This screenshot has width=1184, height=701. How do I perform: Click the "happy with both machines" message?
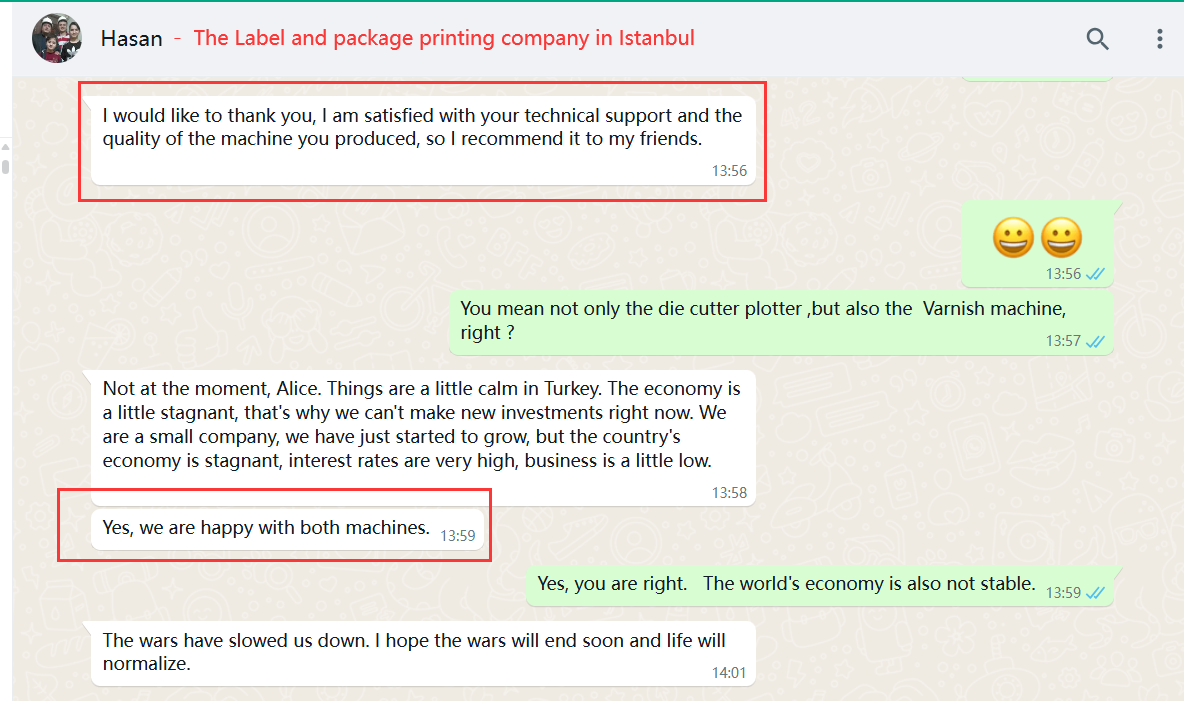pyautogui.click(x=266, y=528)
